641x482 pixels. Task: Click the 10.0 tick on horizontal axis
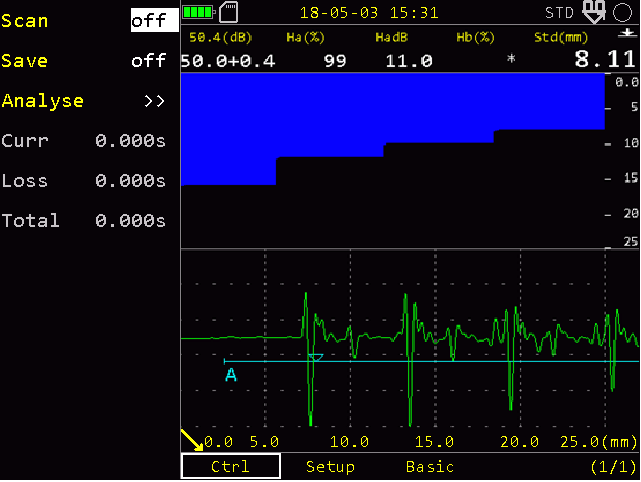tap(350, 442)
